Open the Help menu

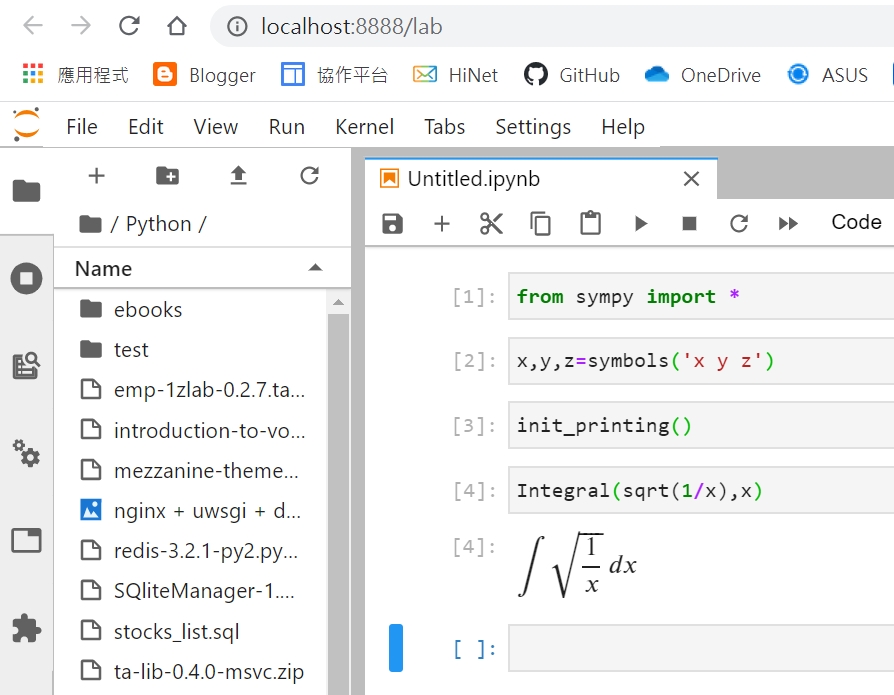point(623,127)
